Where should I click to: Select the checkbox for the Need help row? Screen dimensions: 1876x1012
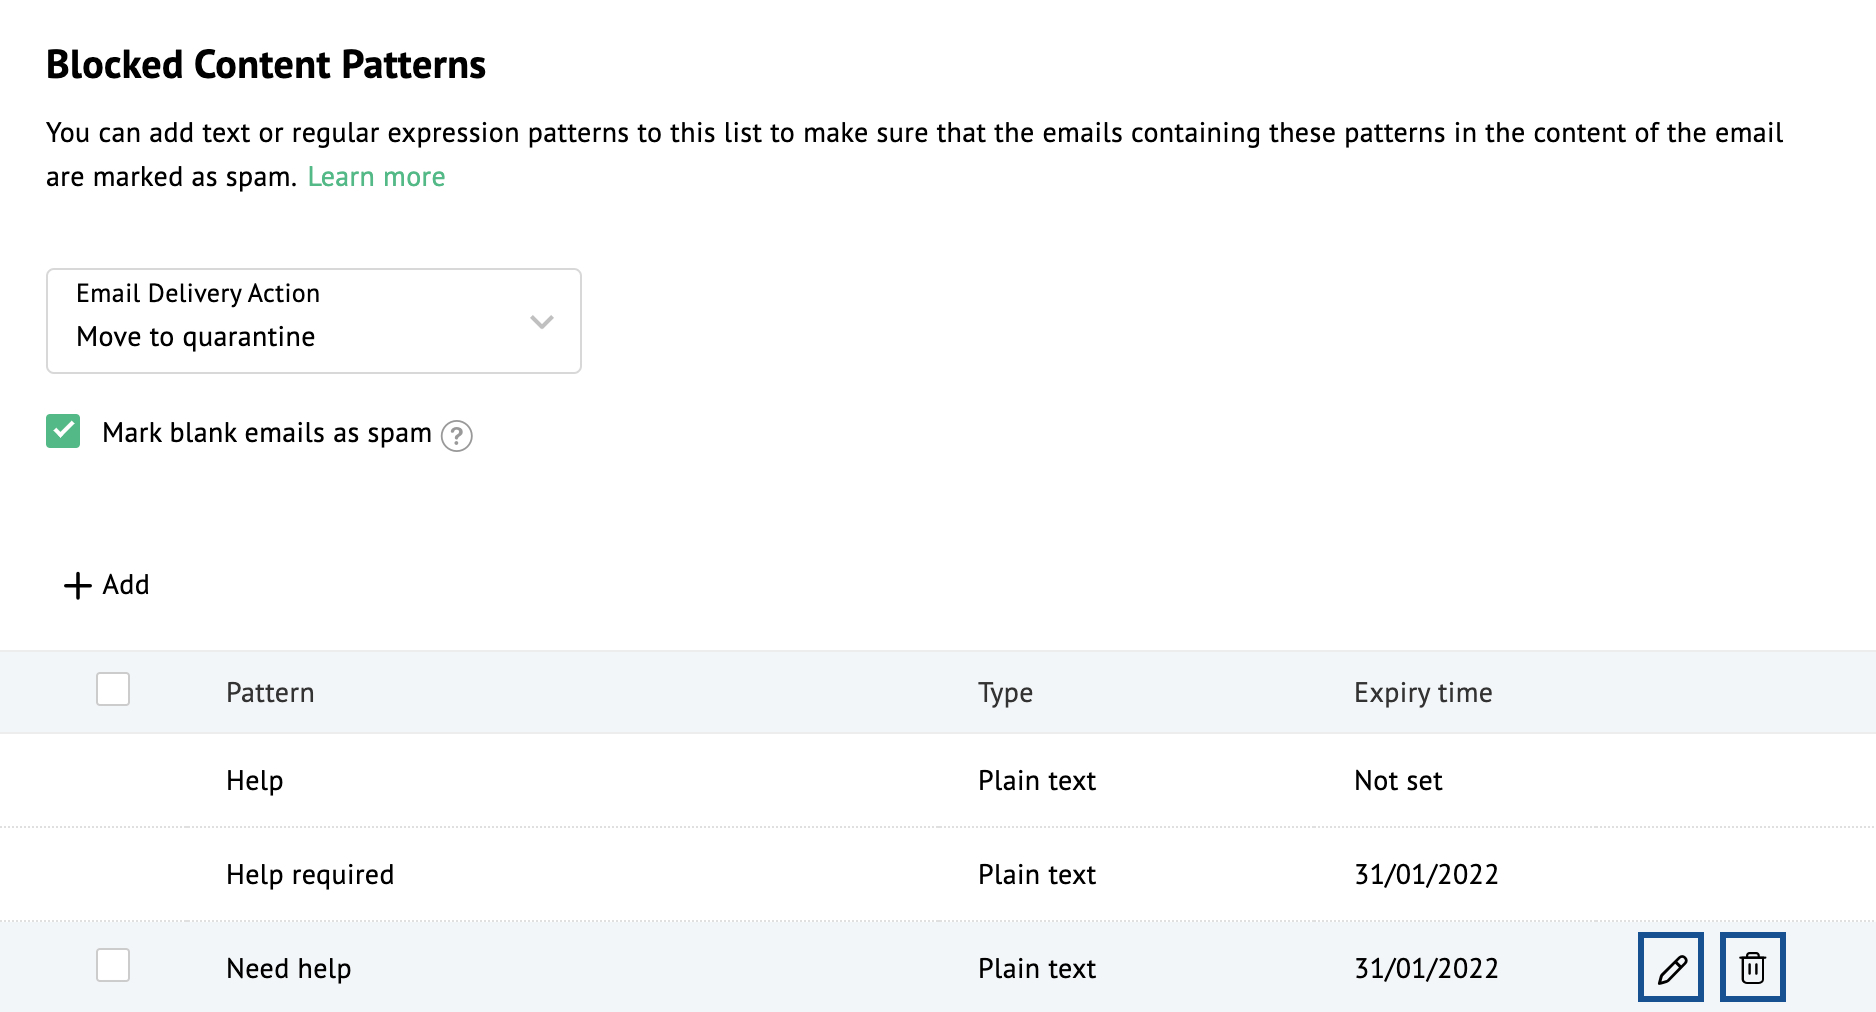[112, 966]
